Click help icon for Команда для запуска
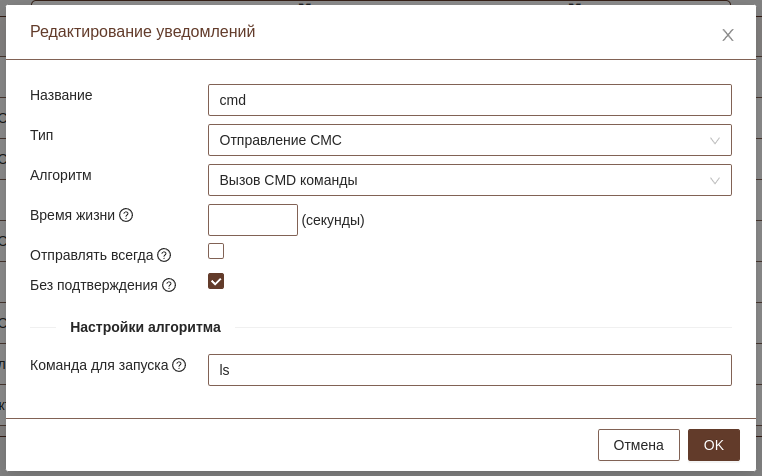The image size is (762, 476). pyautogui.click(x=179, y=365)
